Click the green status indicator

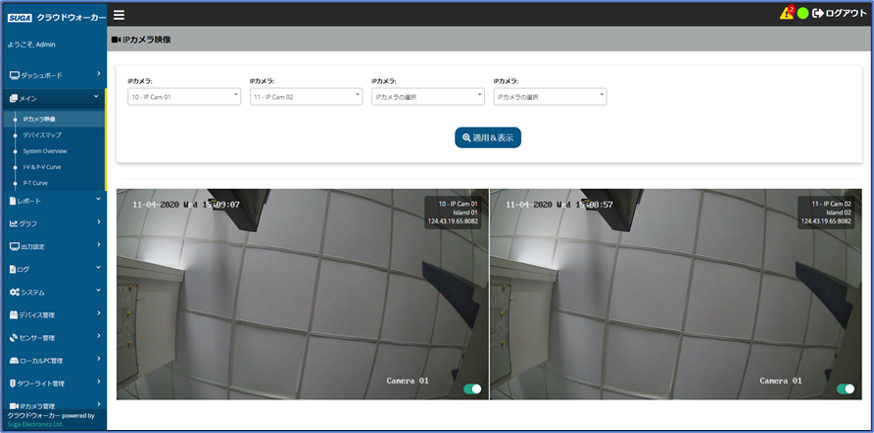(802, 14)
